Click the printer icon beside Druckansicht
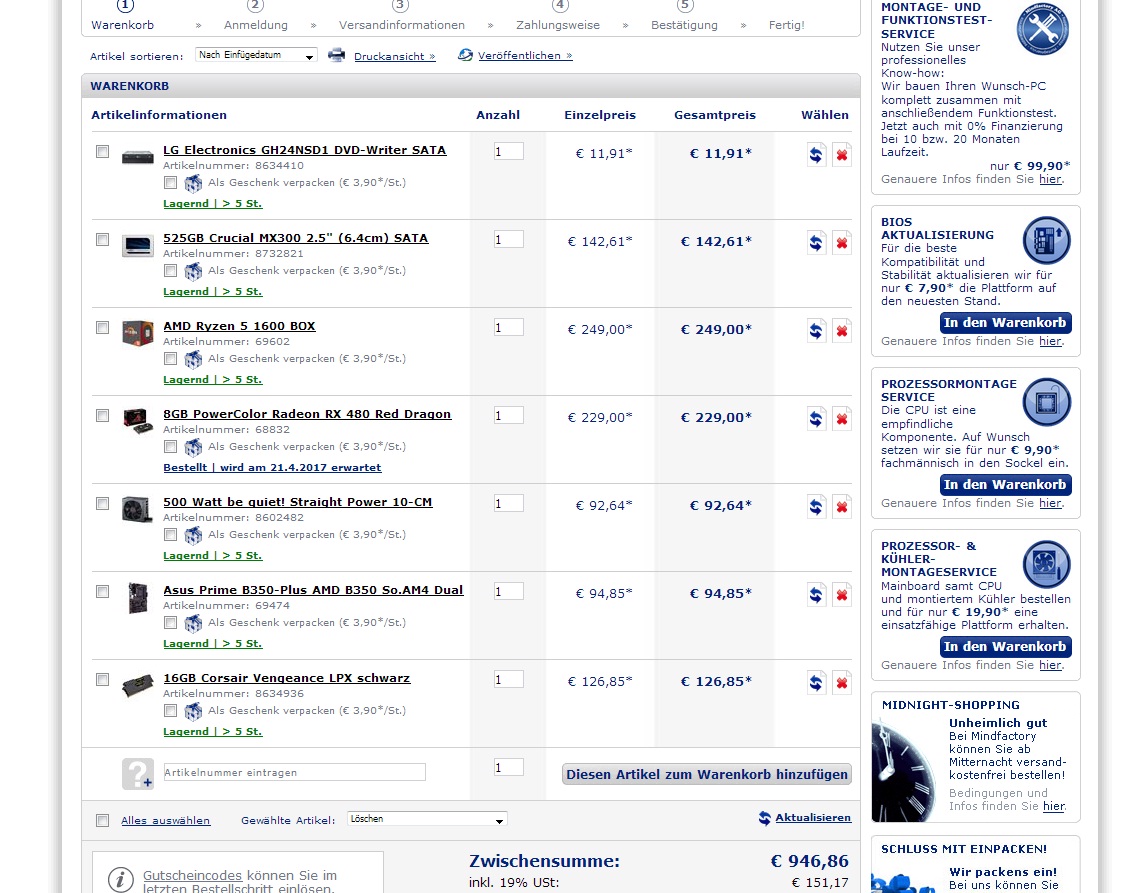Viewport: 1135px width, 893px height. click(337, 55)
